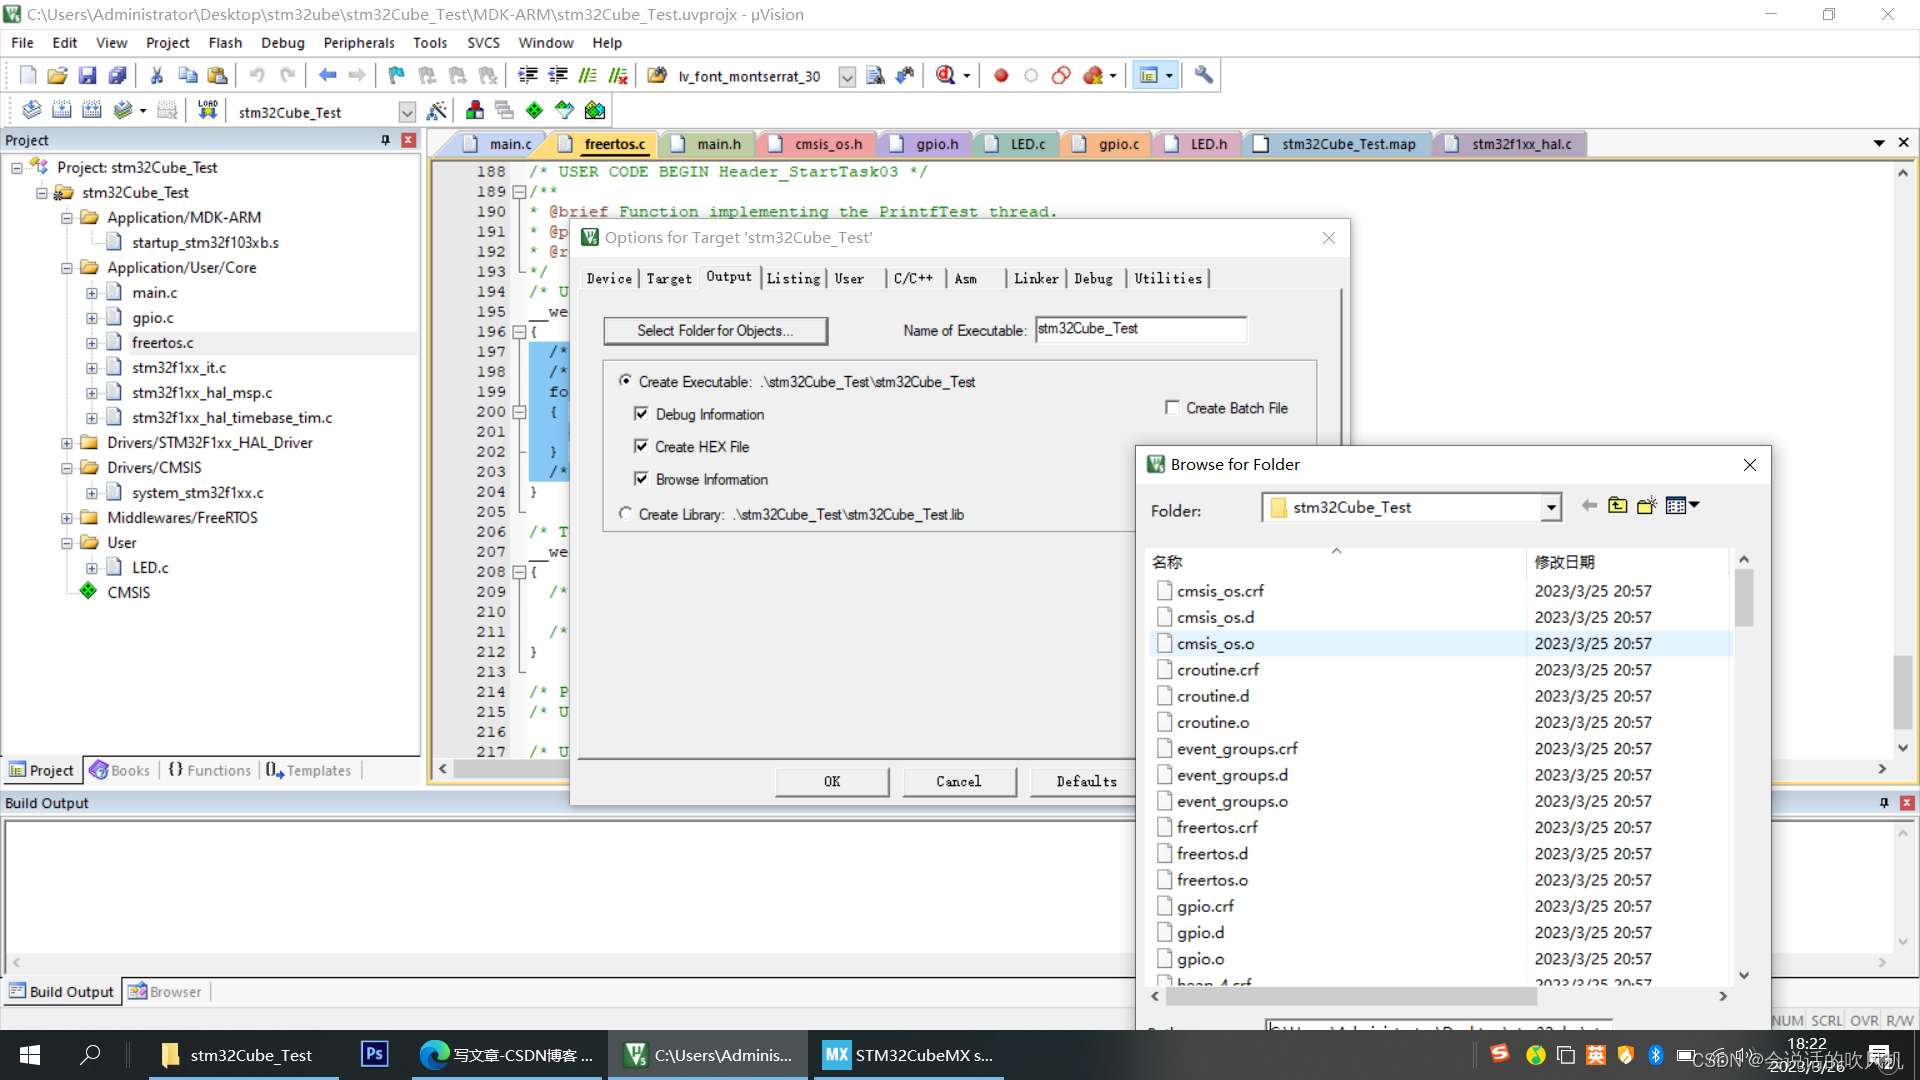Click the Save file toolbar icon
The width and height of the screenshot is (1920, 1080).
point(87,76)
